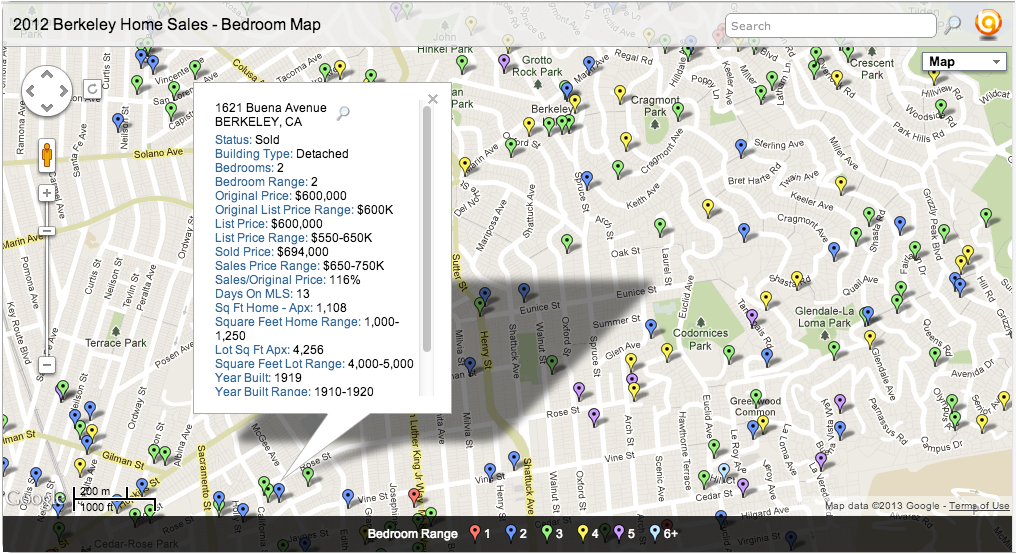
Task: Zoom in with the plus button
Action: point(47,193)
